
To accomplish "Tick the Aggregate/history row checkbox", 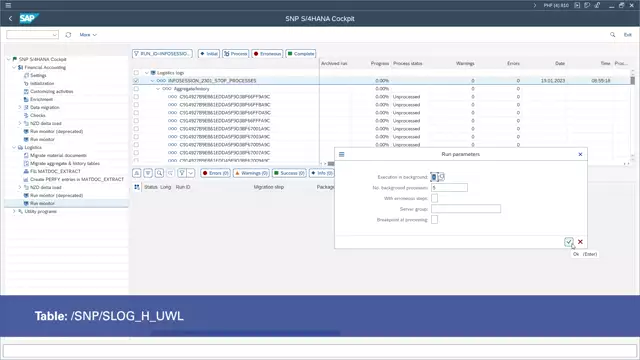I will tap(136, 89).
